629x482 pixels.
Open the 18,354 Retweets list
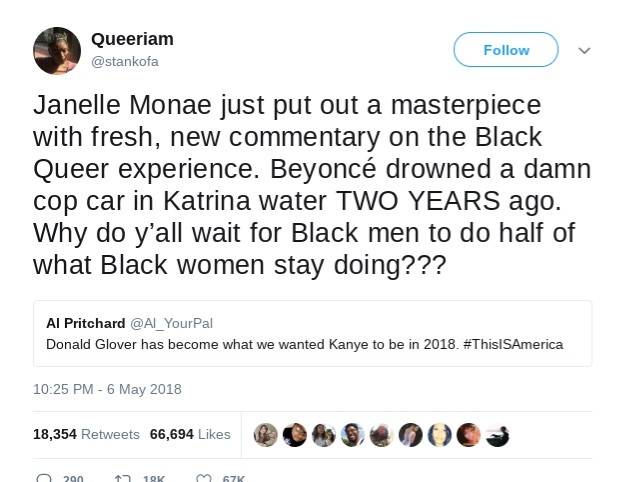point(86,434)
